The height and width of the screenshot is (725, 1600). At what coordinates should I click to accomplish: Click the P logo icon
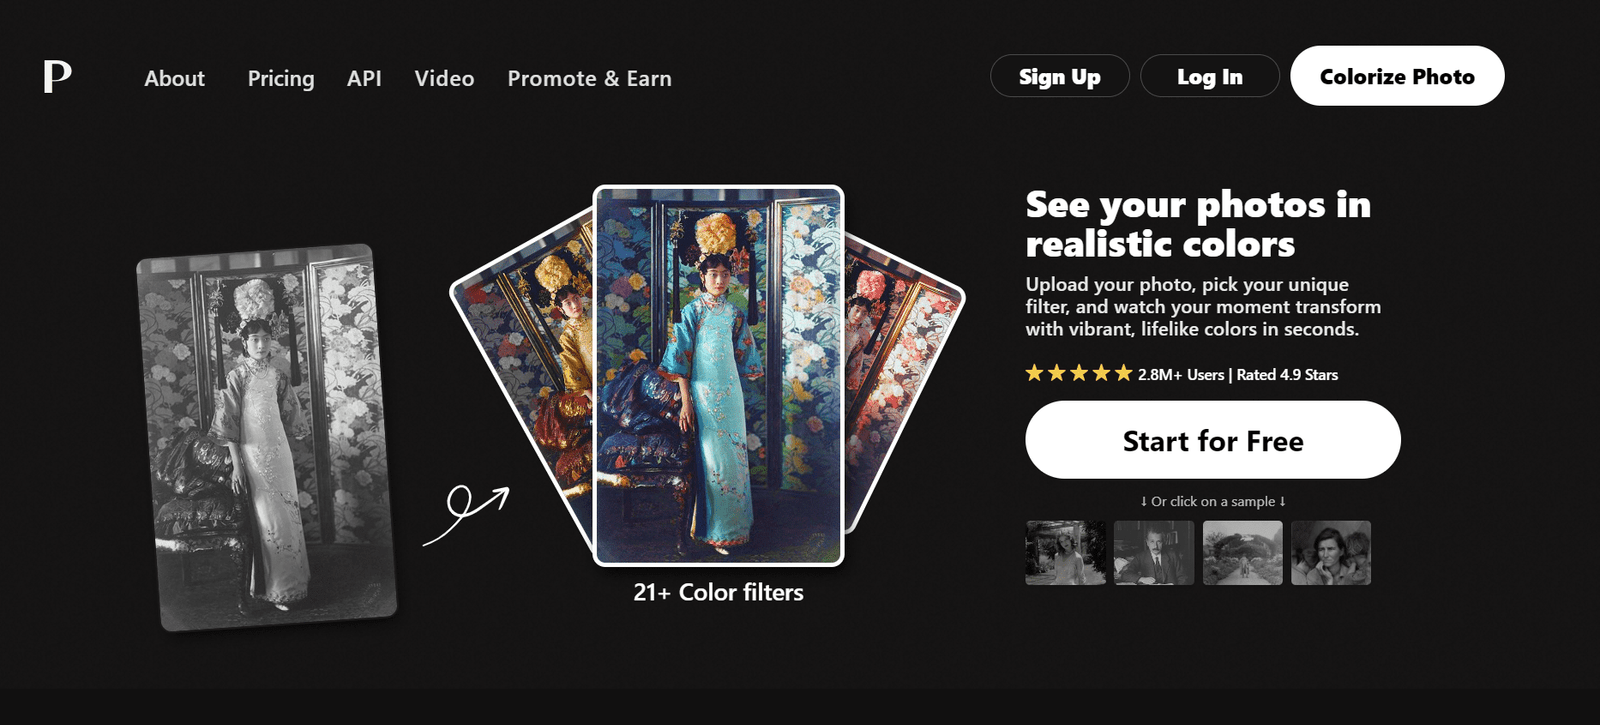pyautogui.click(x=57, y=77)
